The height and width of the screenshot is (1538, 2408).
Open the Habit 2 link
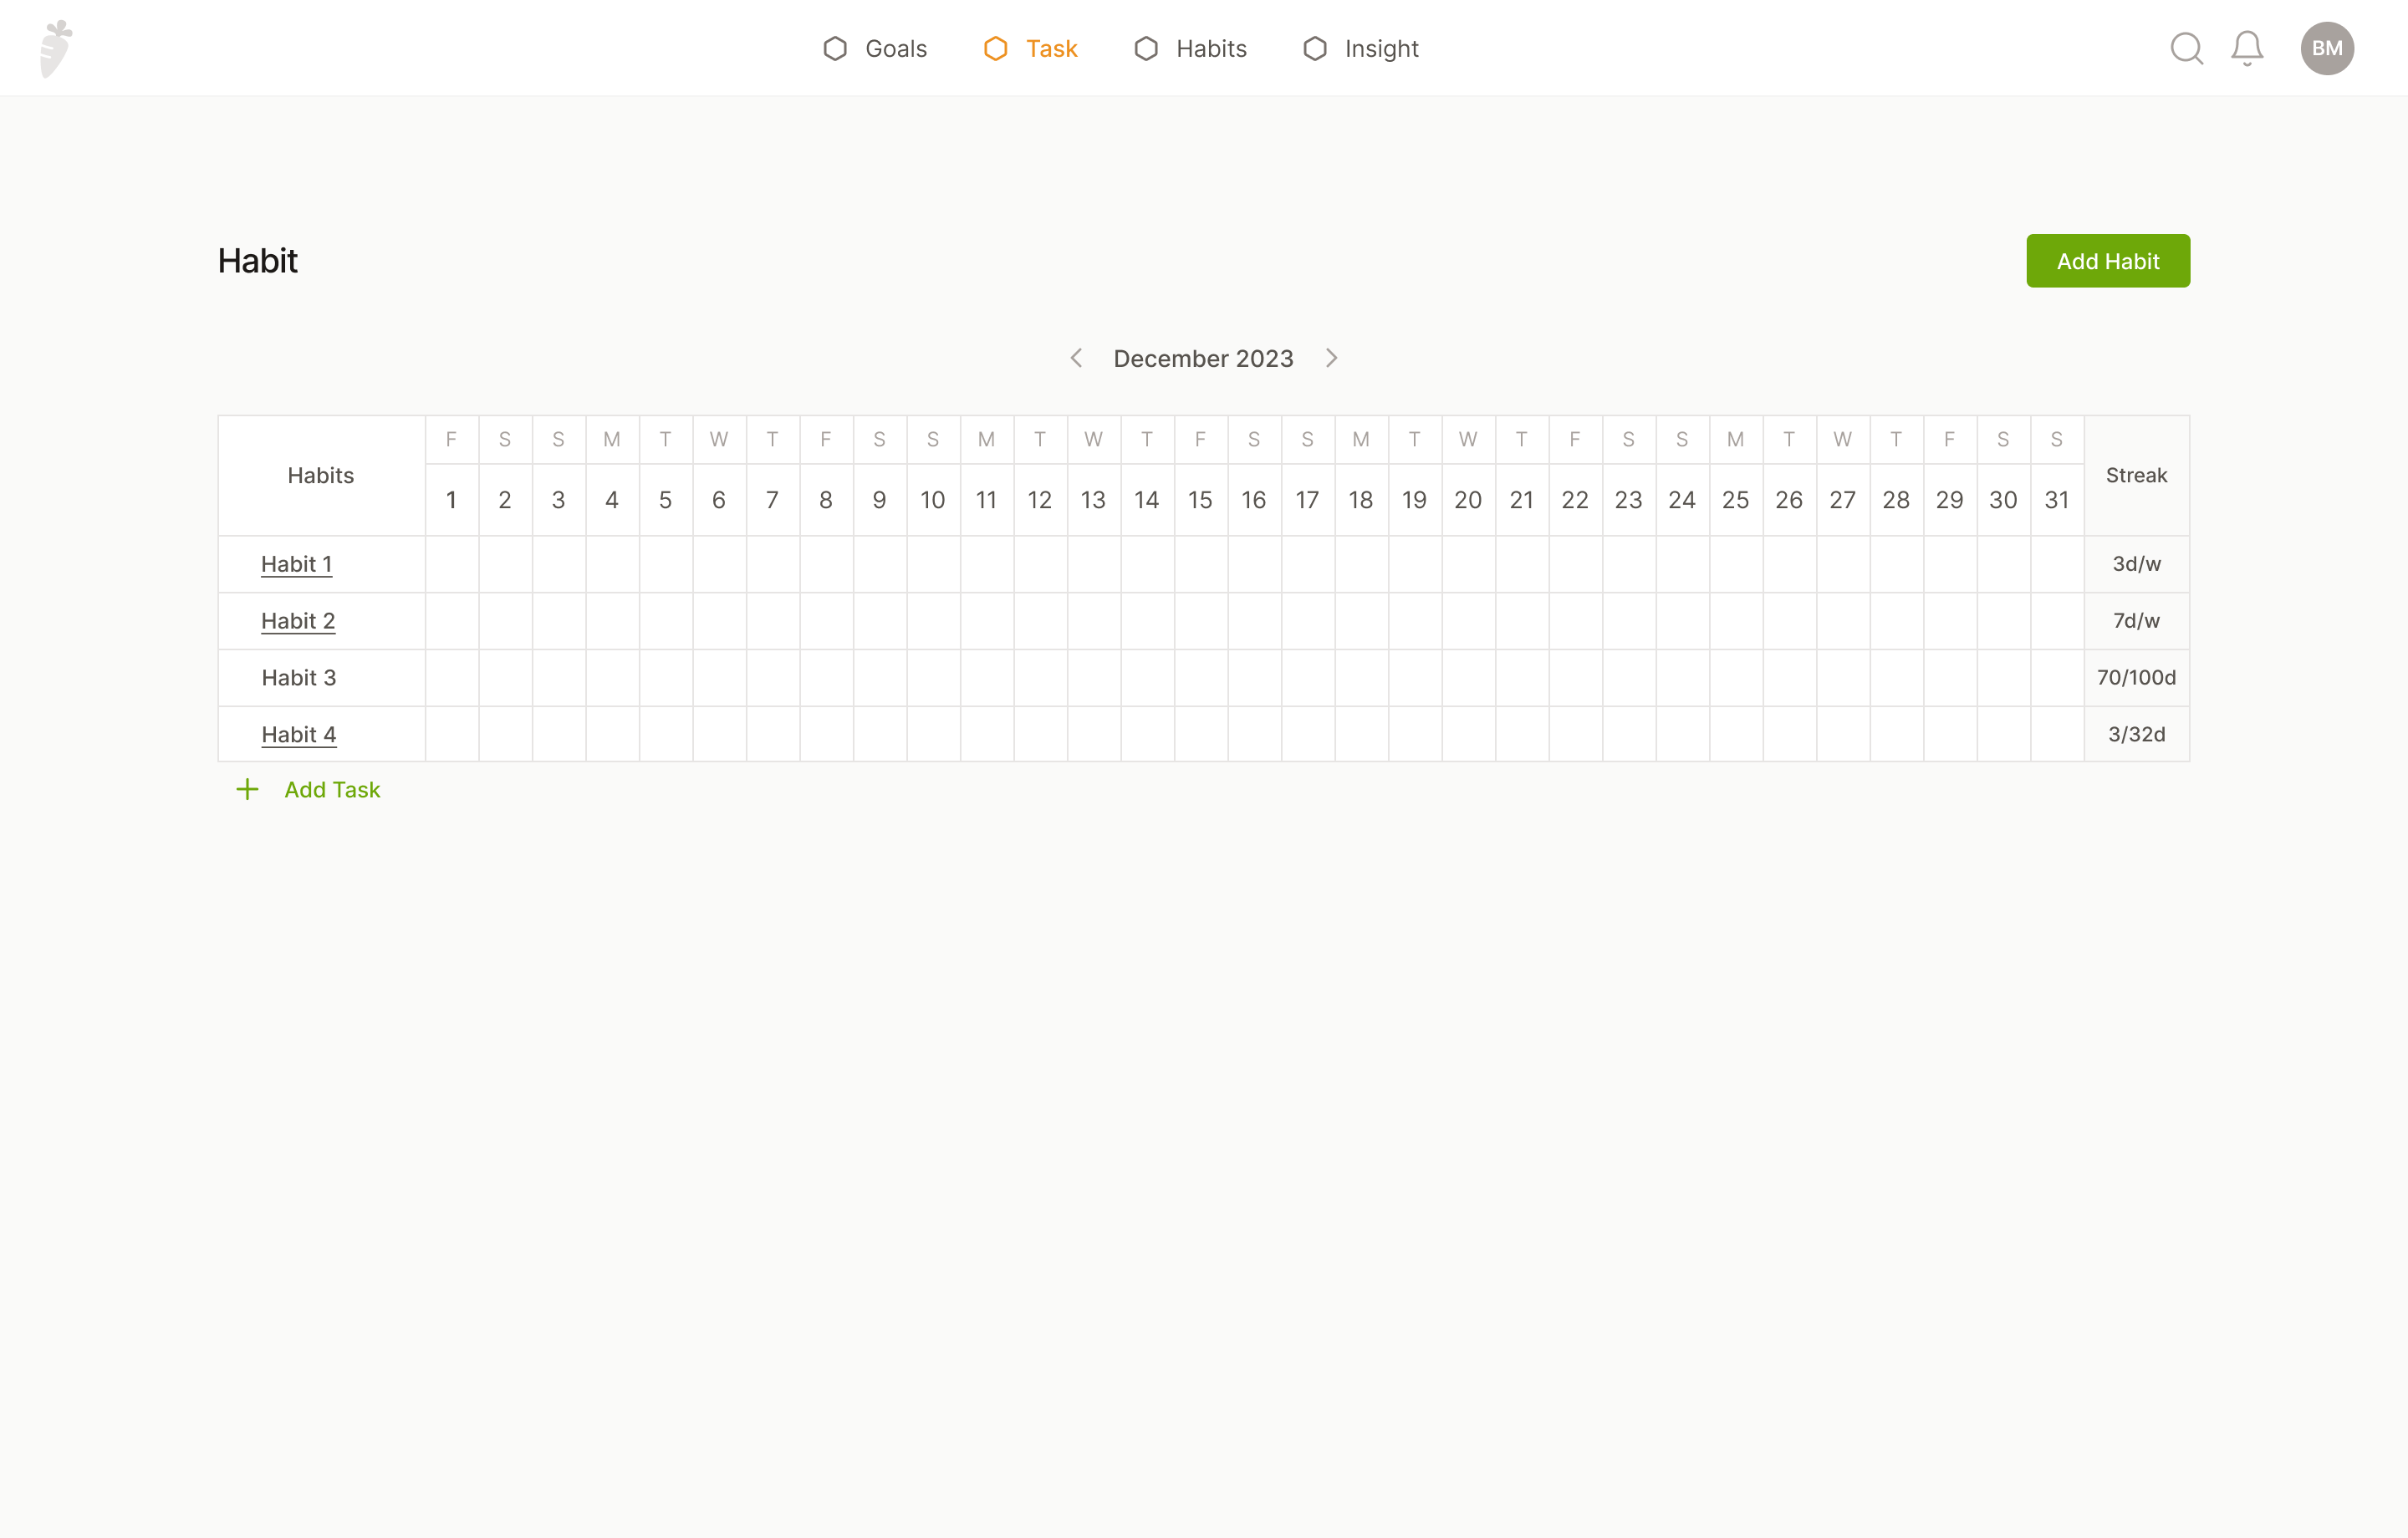(x=297, y=620)
